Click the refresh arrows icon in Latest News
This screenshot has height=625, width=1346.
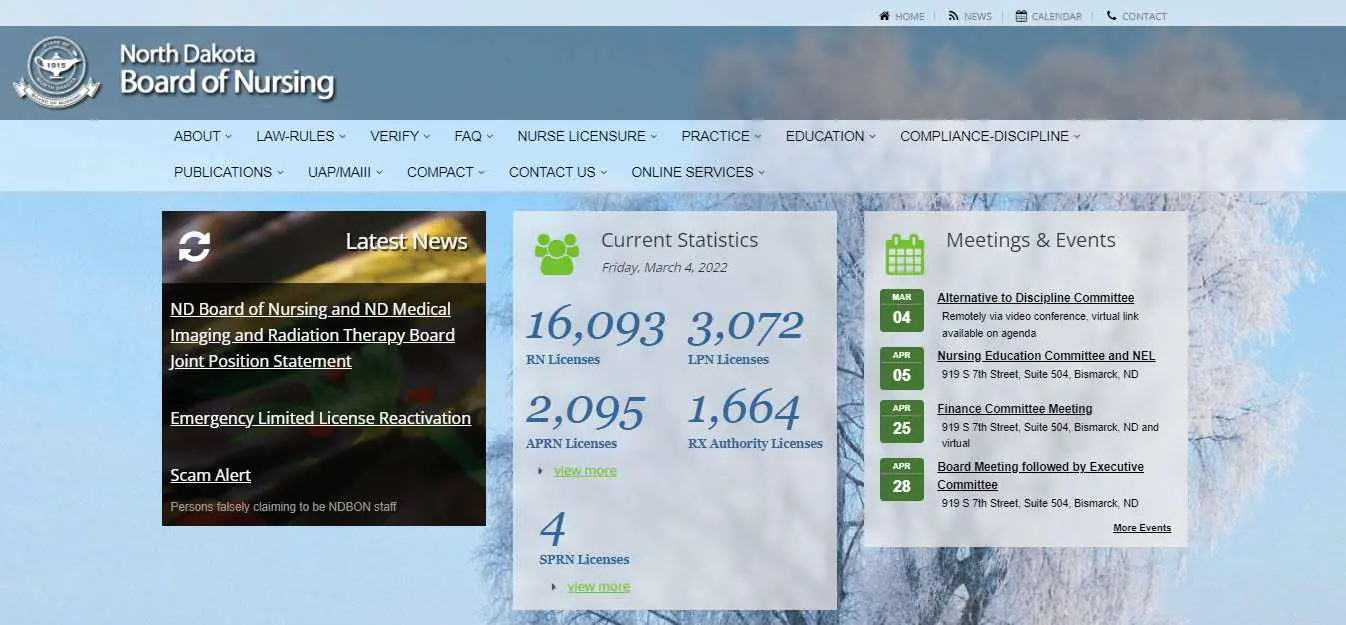[194, 246]
